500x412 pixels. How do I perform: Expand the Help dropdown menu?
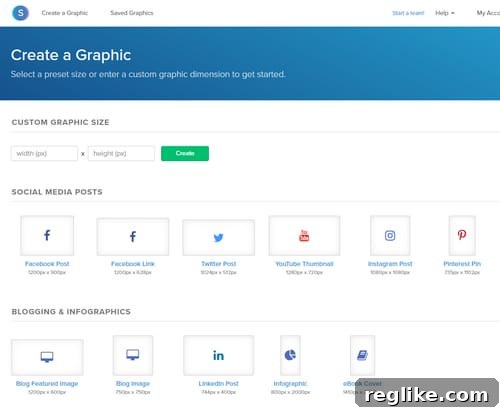pos(445,13)
